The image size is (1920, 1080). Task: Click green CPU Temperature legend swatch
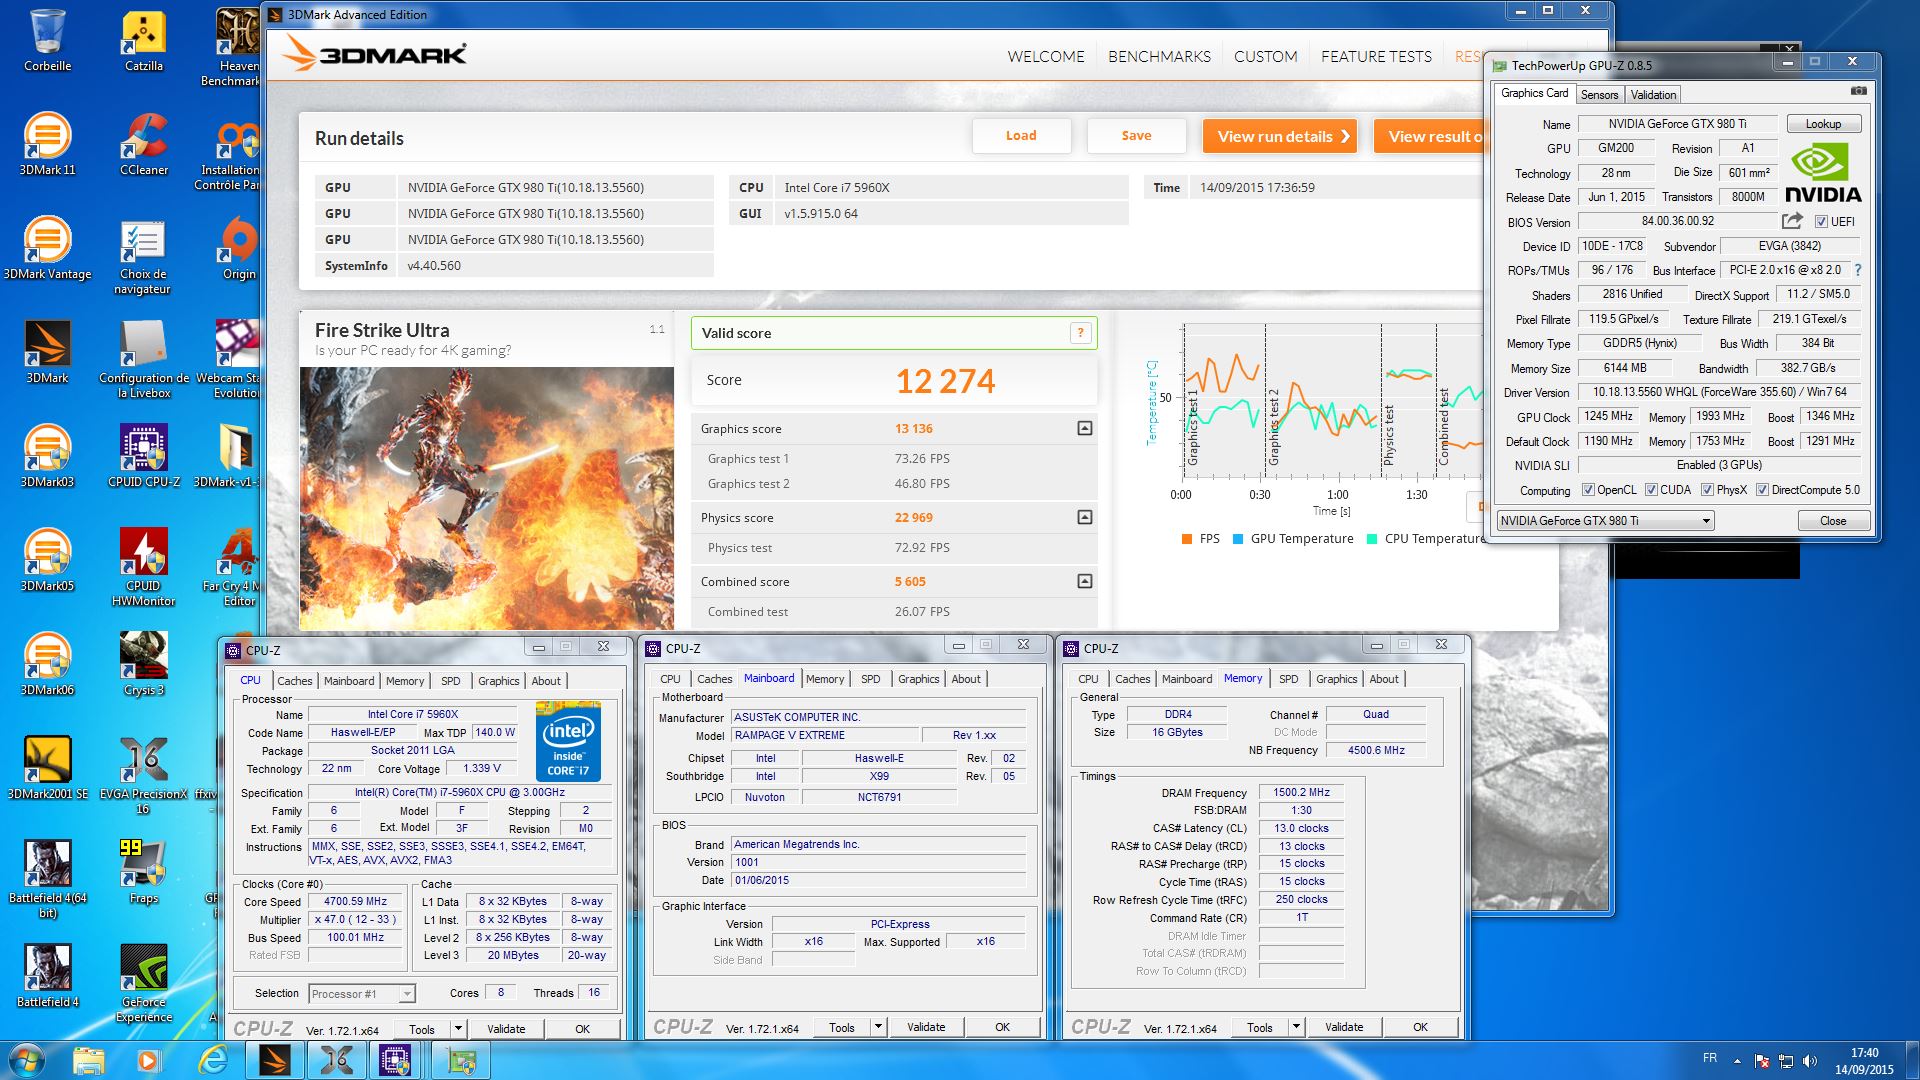click(x=1372, y=539)
